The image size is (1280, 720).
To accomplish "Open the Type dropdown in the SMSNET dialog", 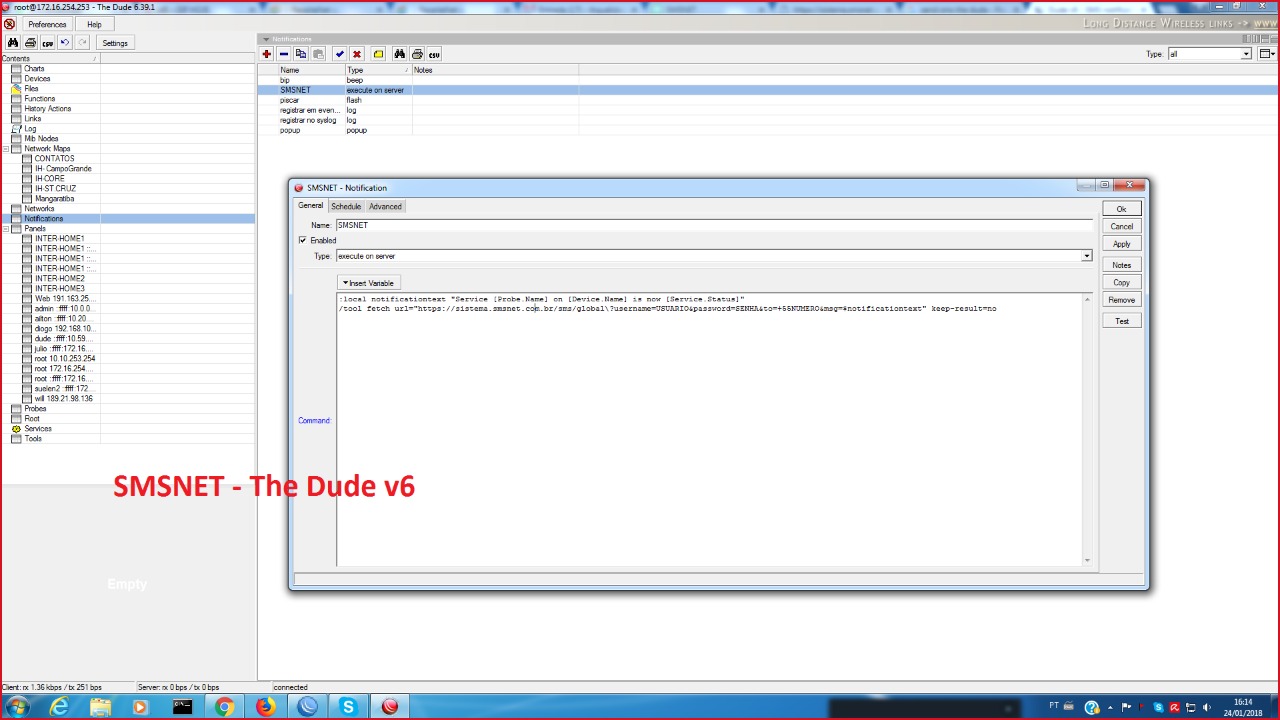I will (x=1087, y=256).
